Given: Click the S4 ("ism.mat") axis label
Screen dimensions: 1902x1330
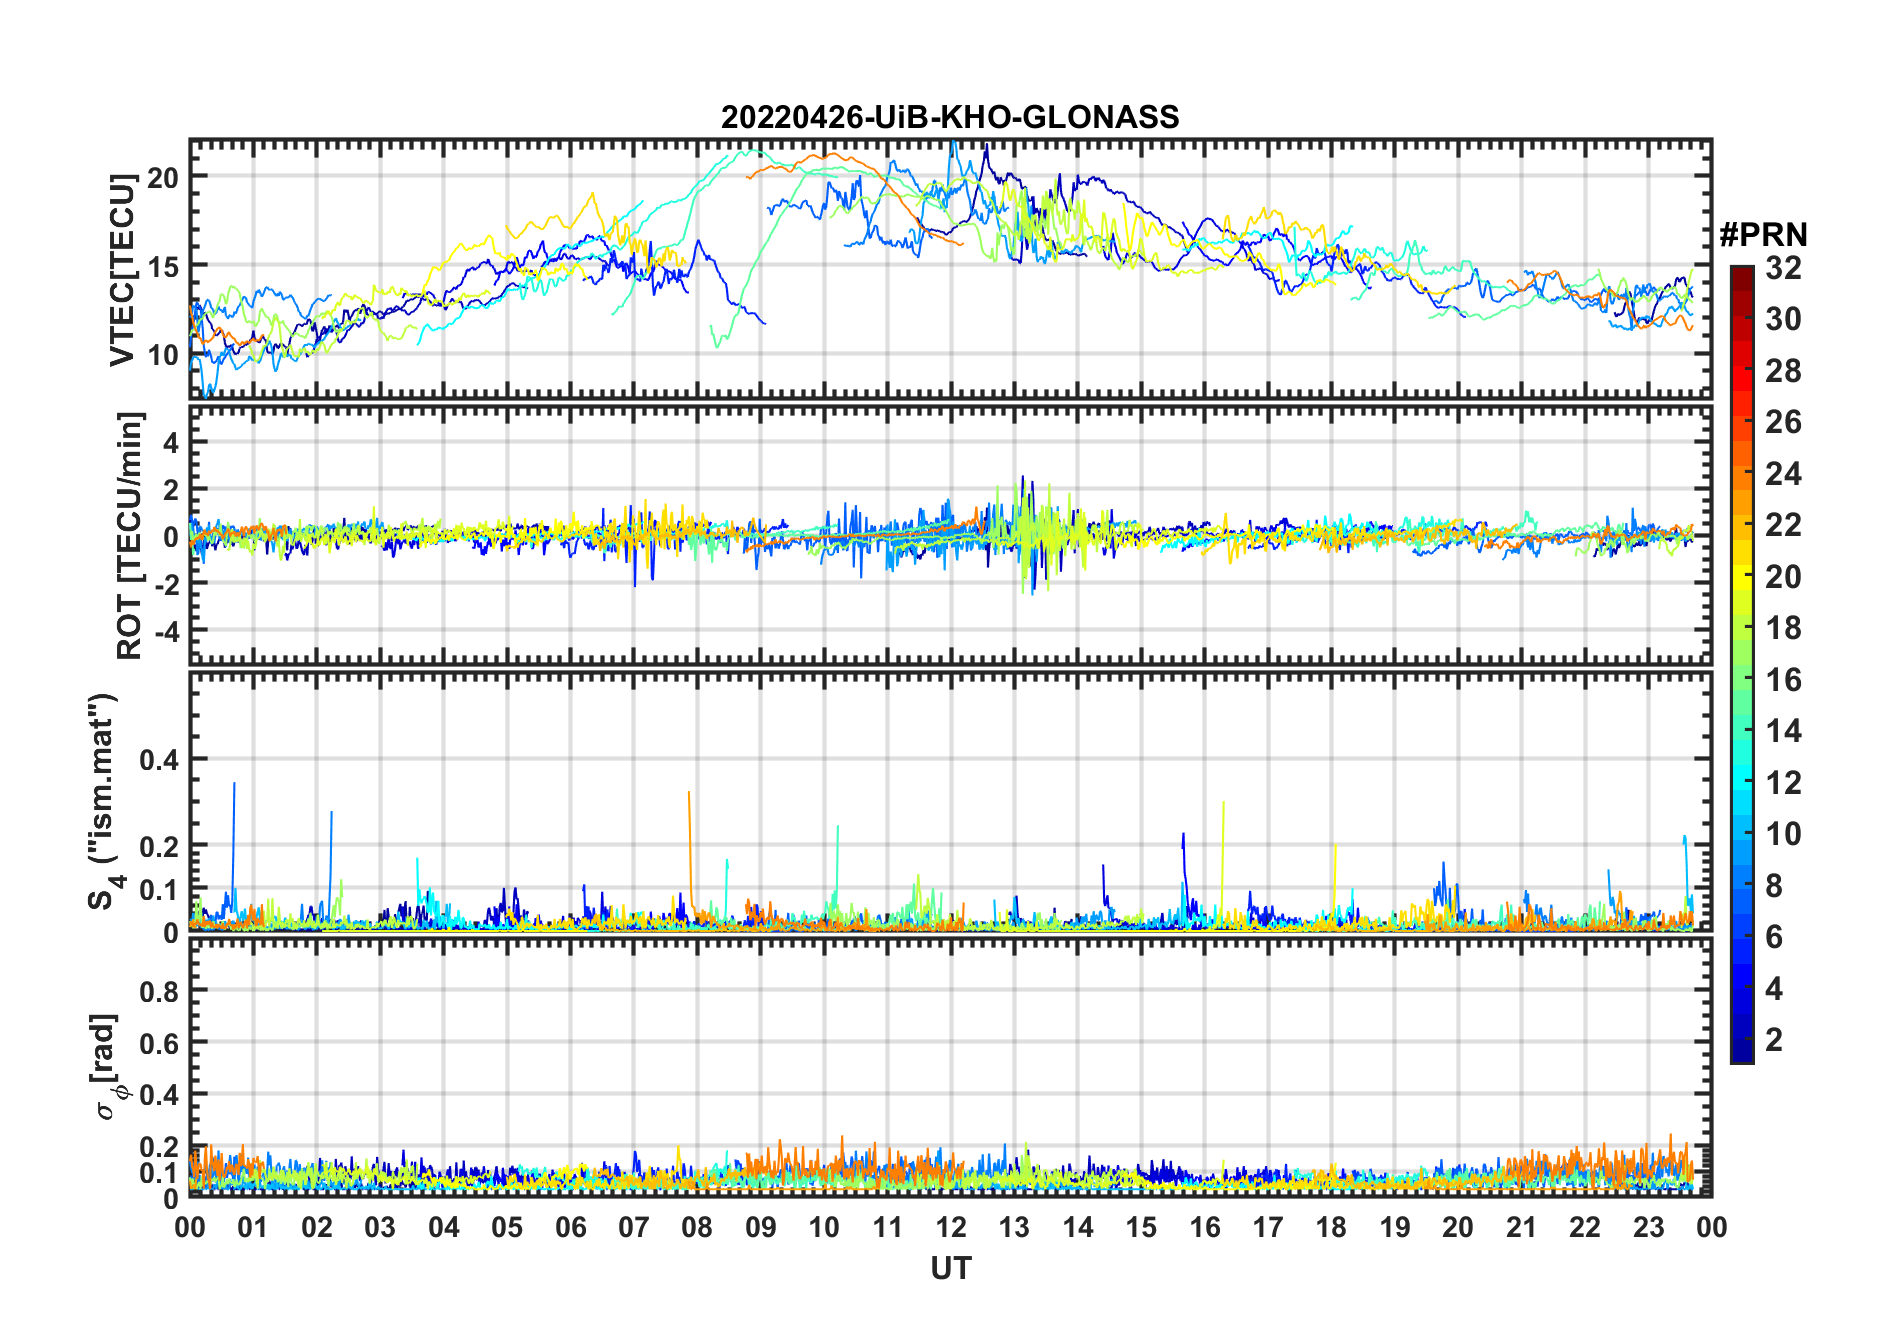Looking at the screenshot, I should coord(104,802).
